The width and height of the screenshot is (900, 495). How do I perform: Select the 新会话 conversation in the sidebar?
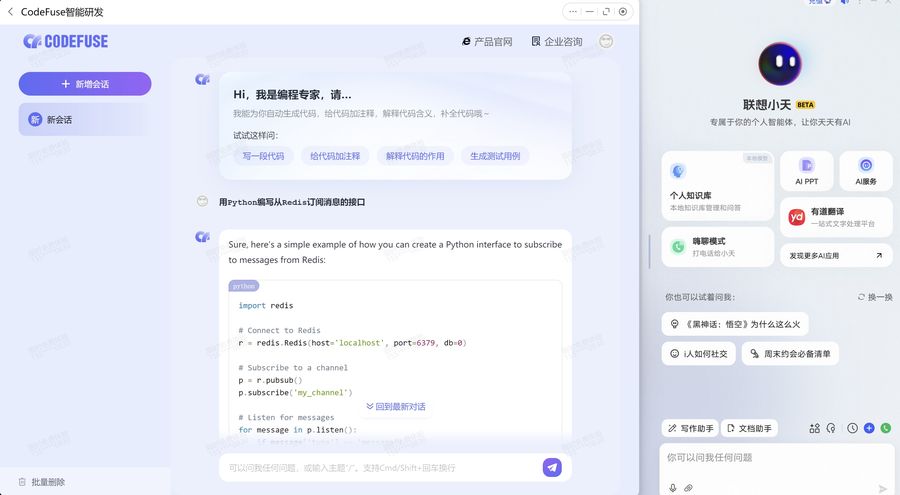tap(85, 119)
